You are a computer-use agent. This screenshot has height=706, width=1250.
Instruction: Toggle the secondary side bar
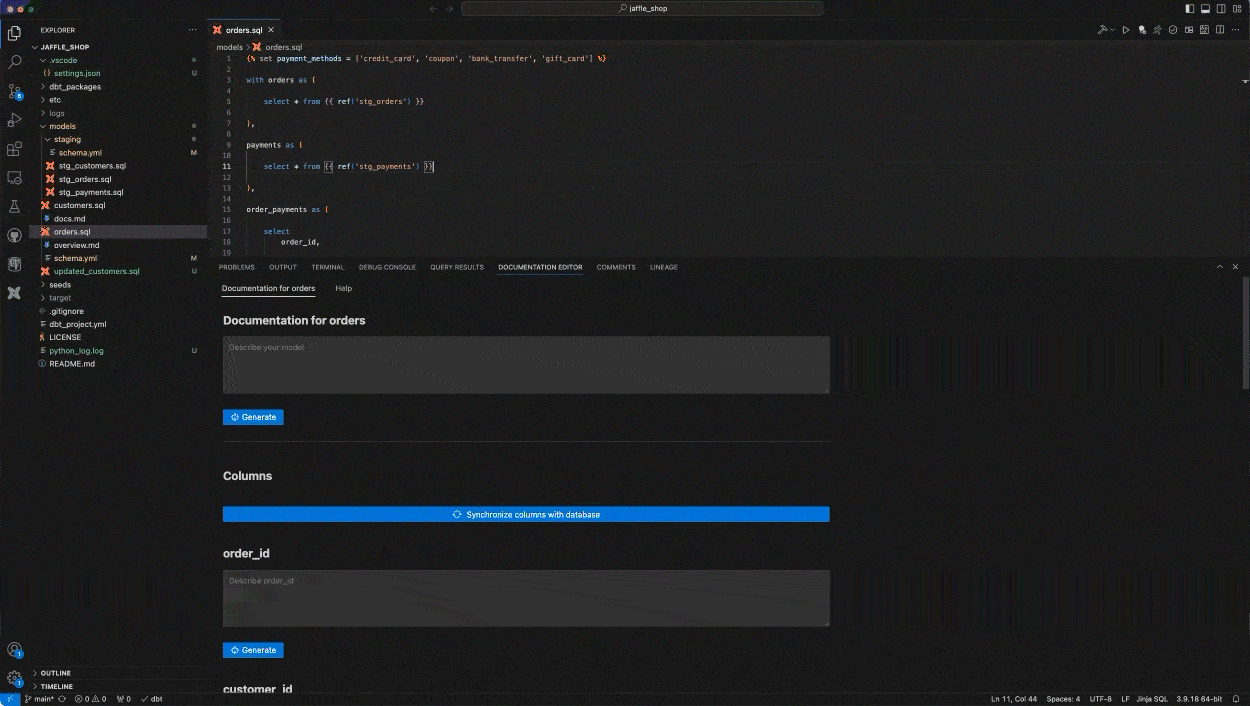(1221, 8)
